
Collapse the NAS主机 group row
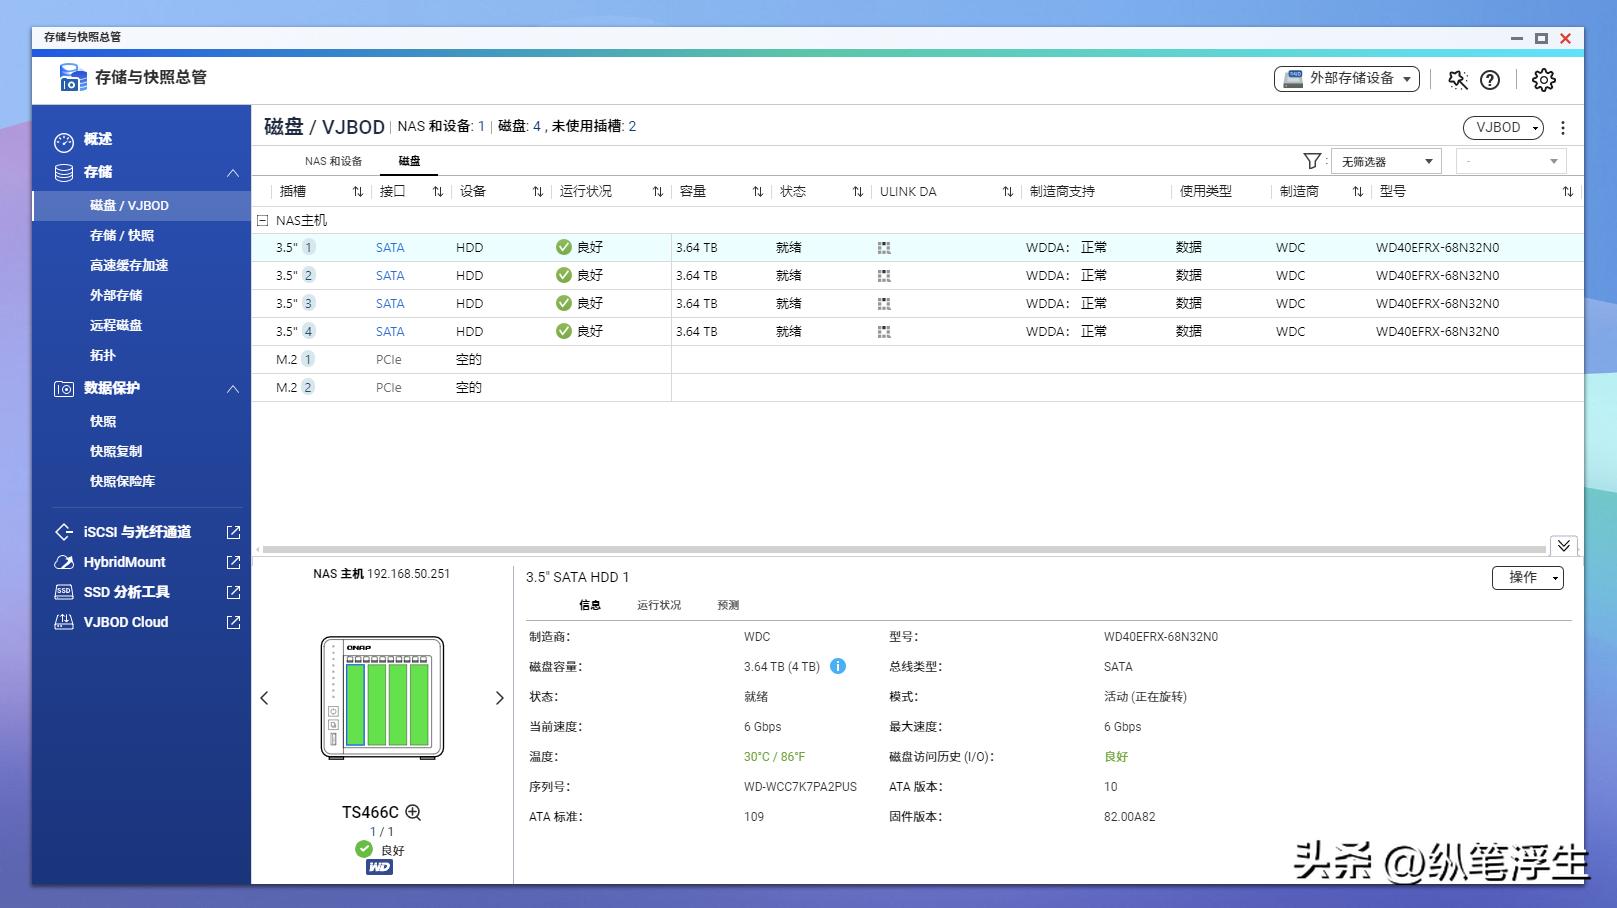coord(263,219)
